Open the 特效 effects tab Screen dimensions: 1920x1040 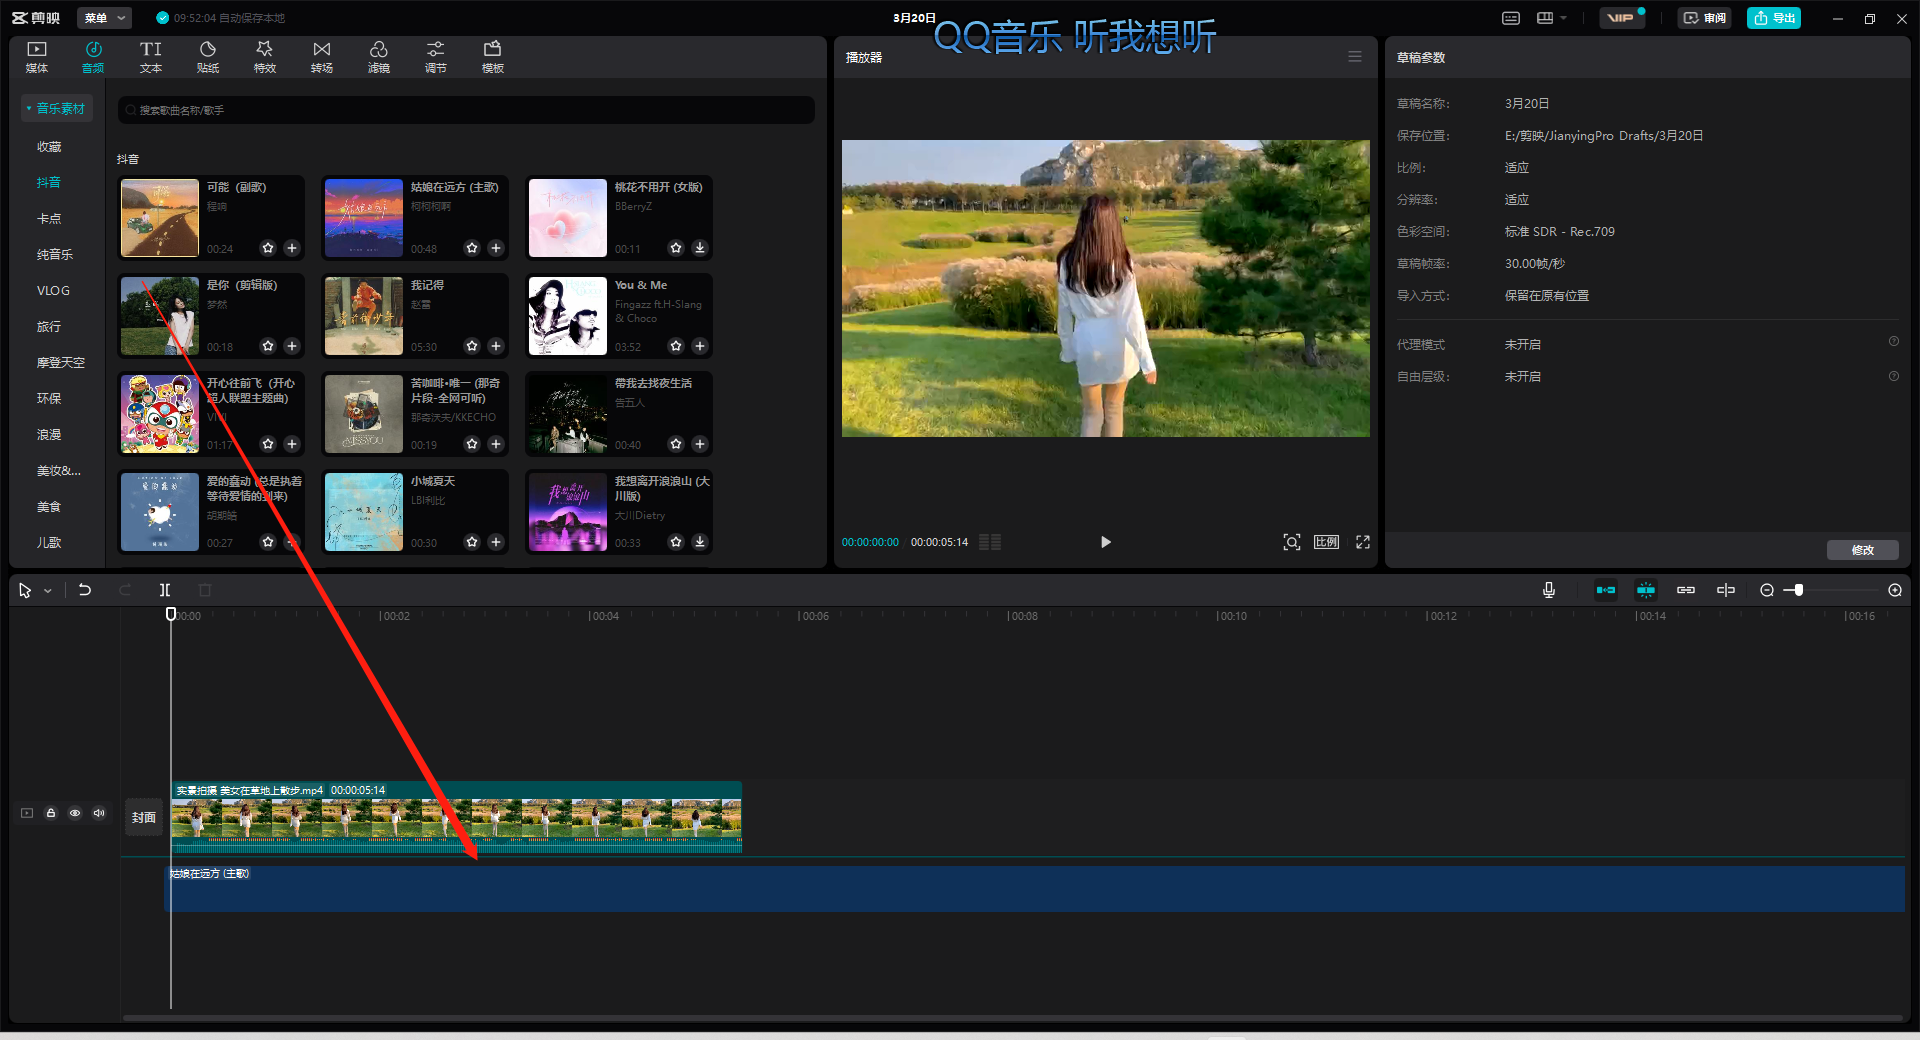coord(265,57)
